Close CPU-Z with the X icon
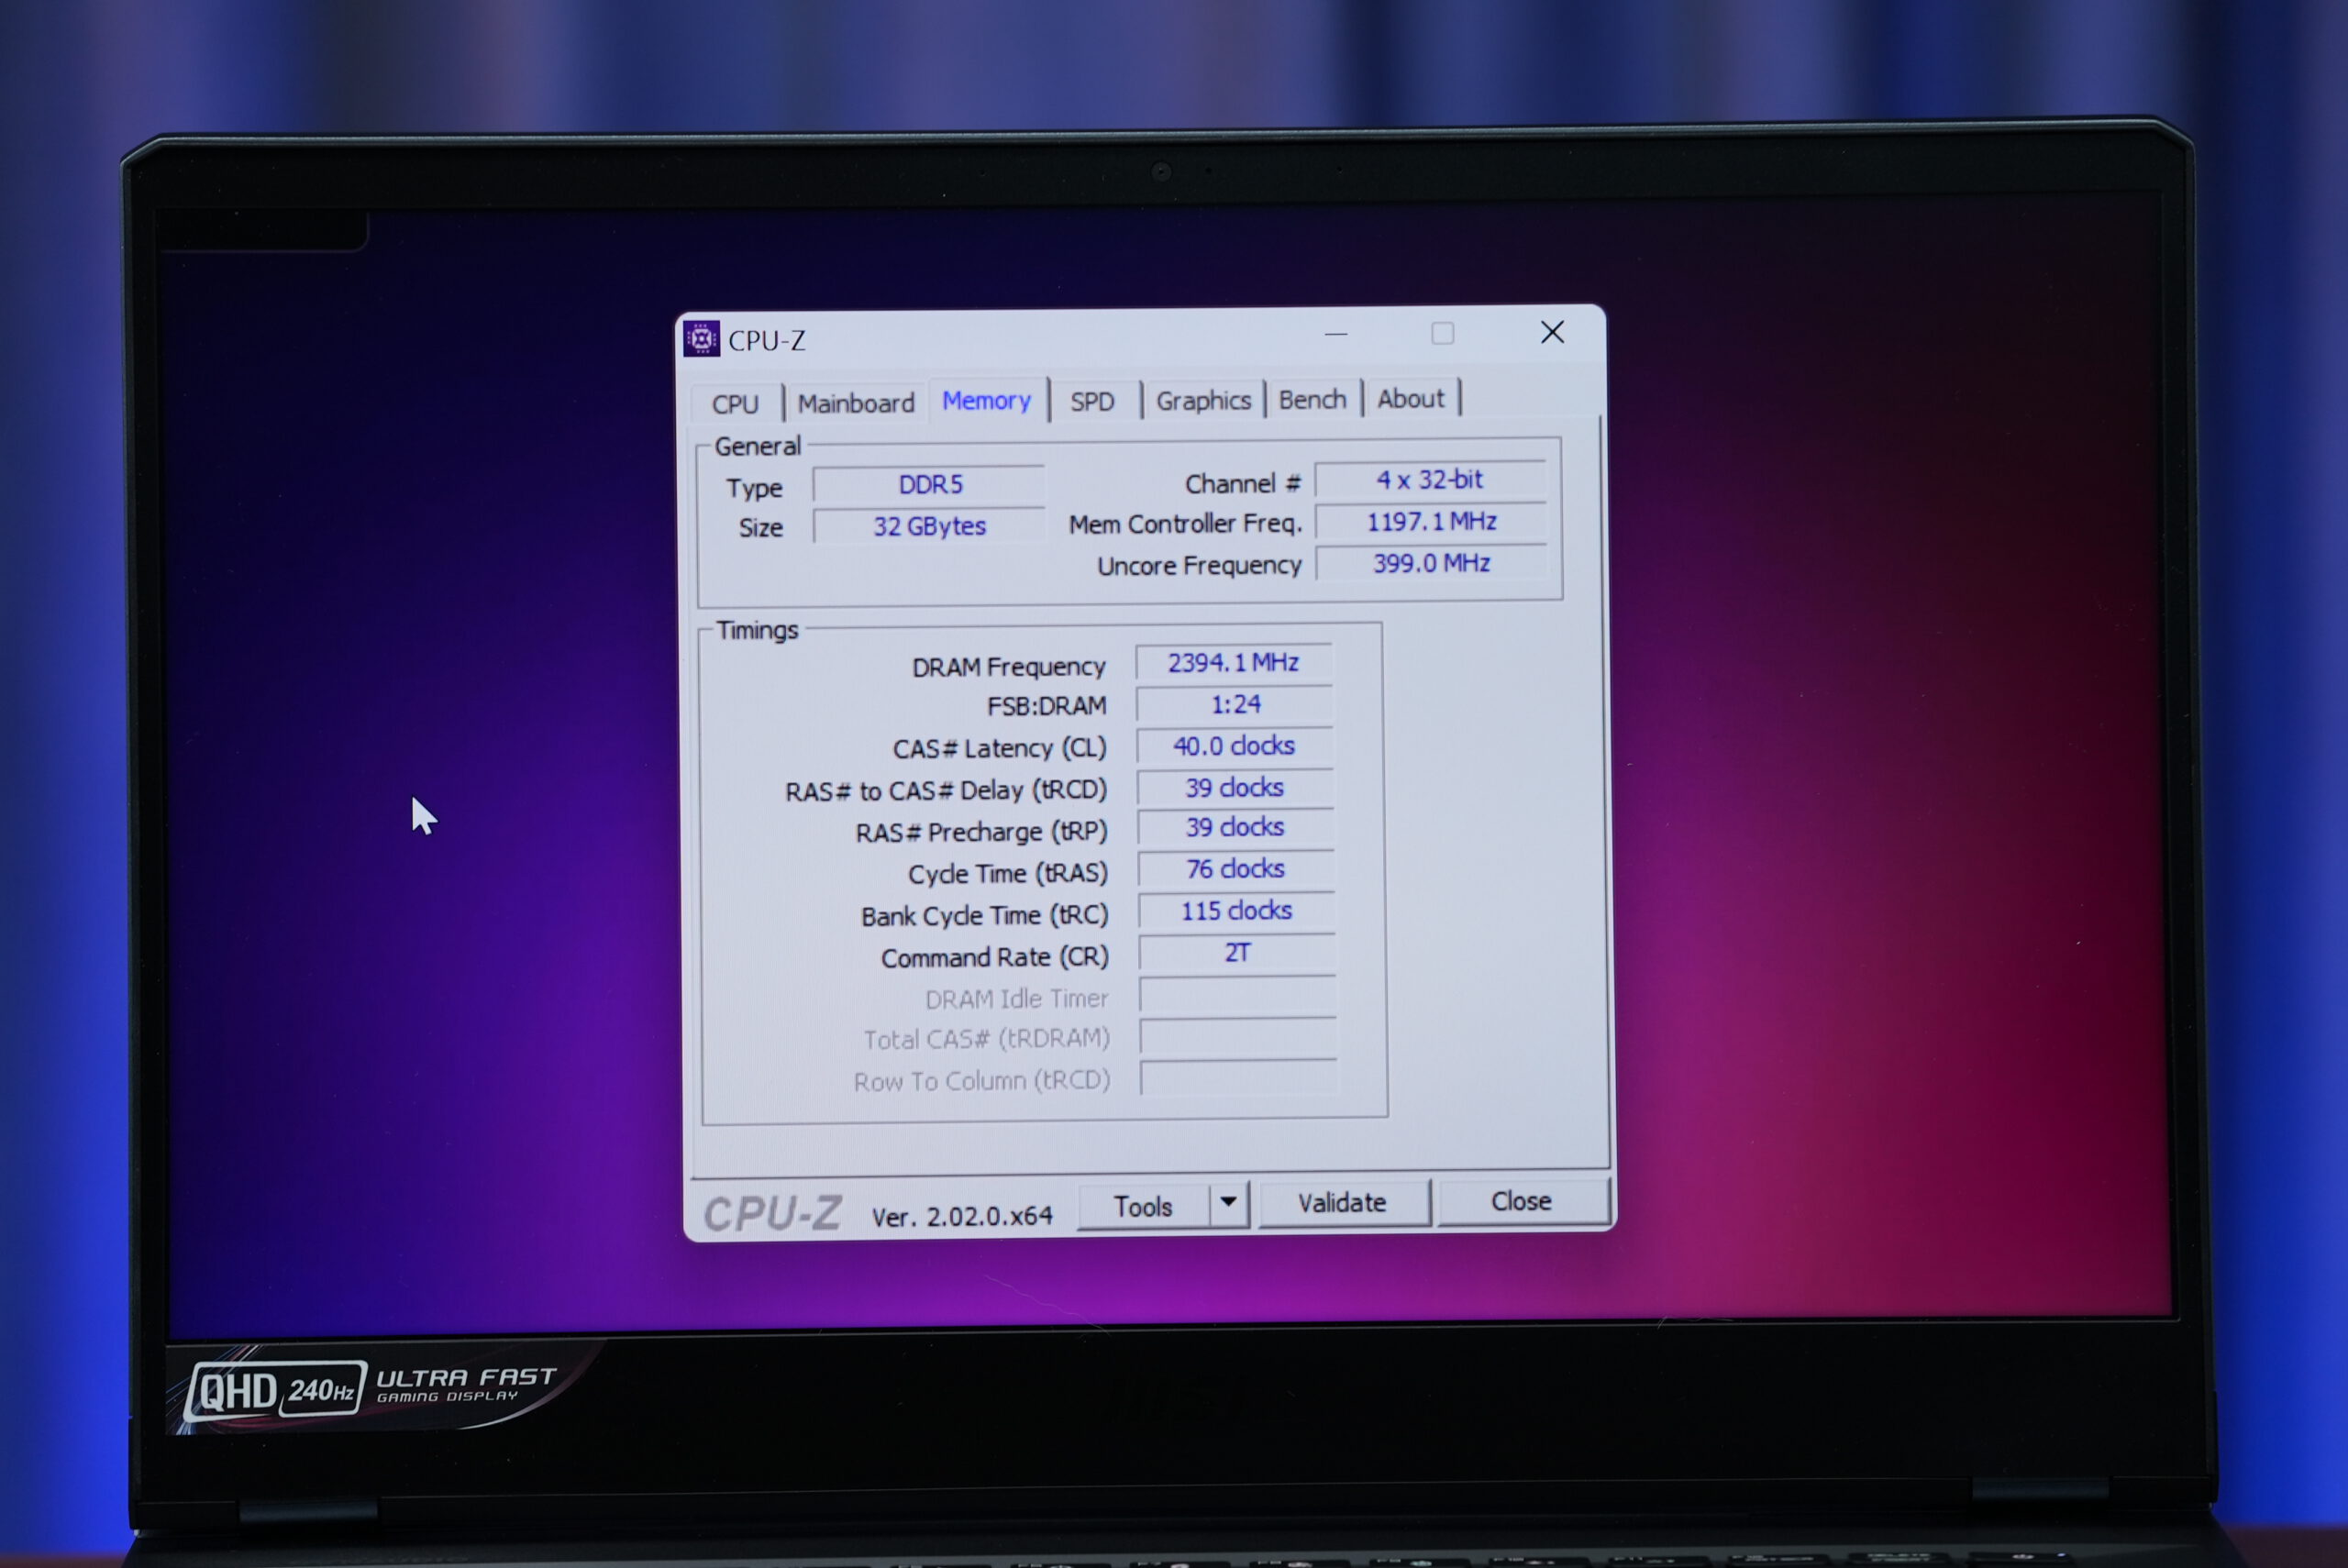2348x1568 pixels. (x=1552, y=332)
